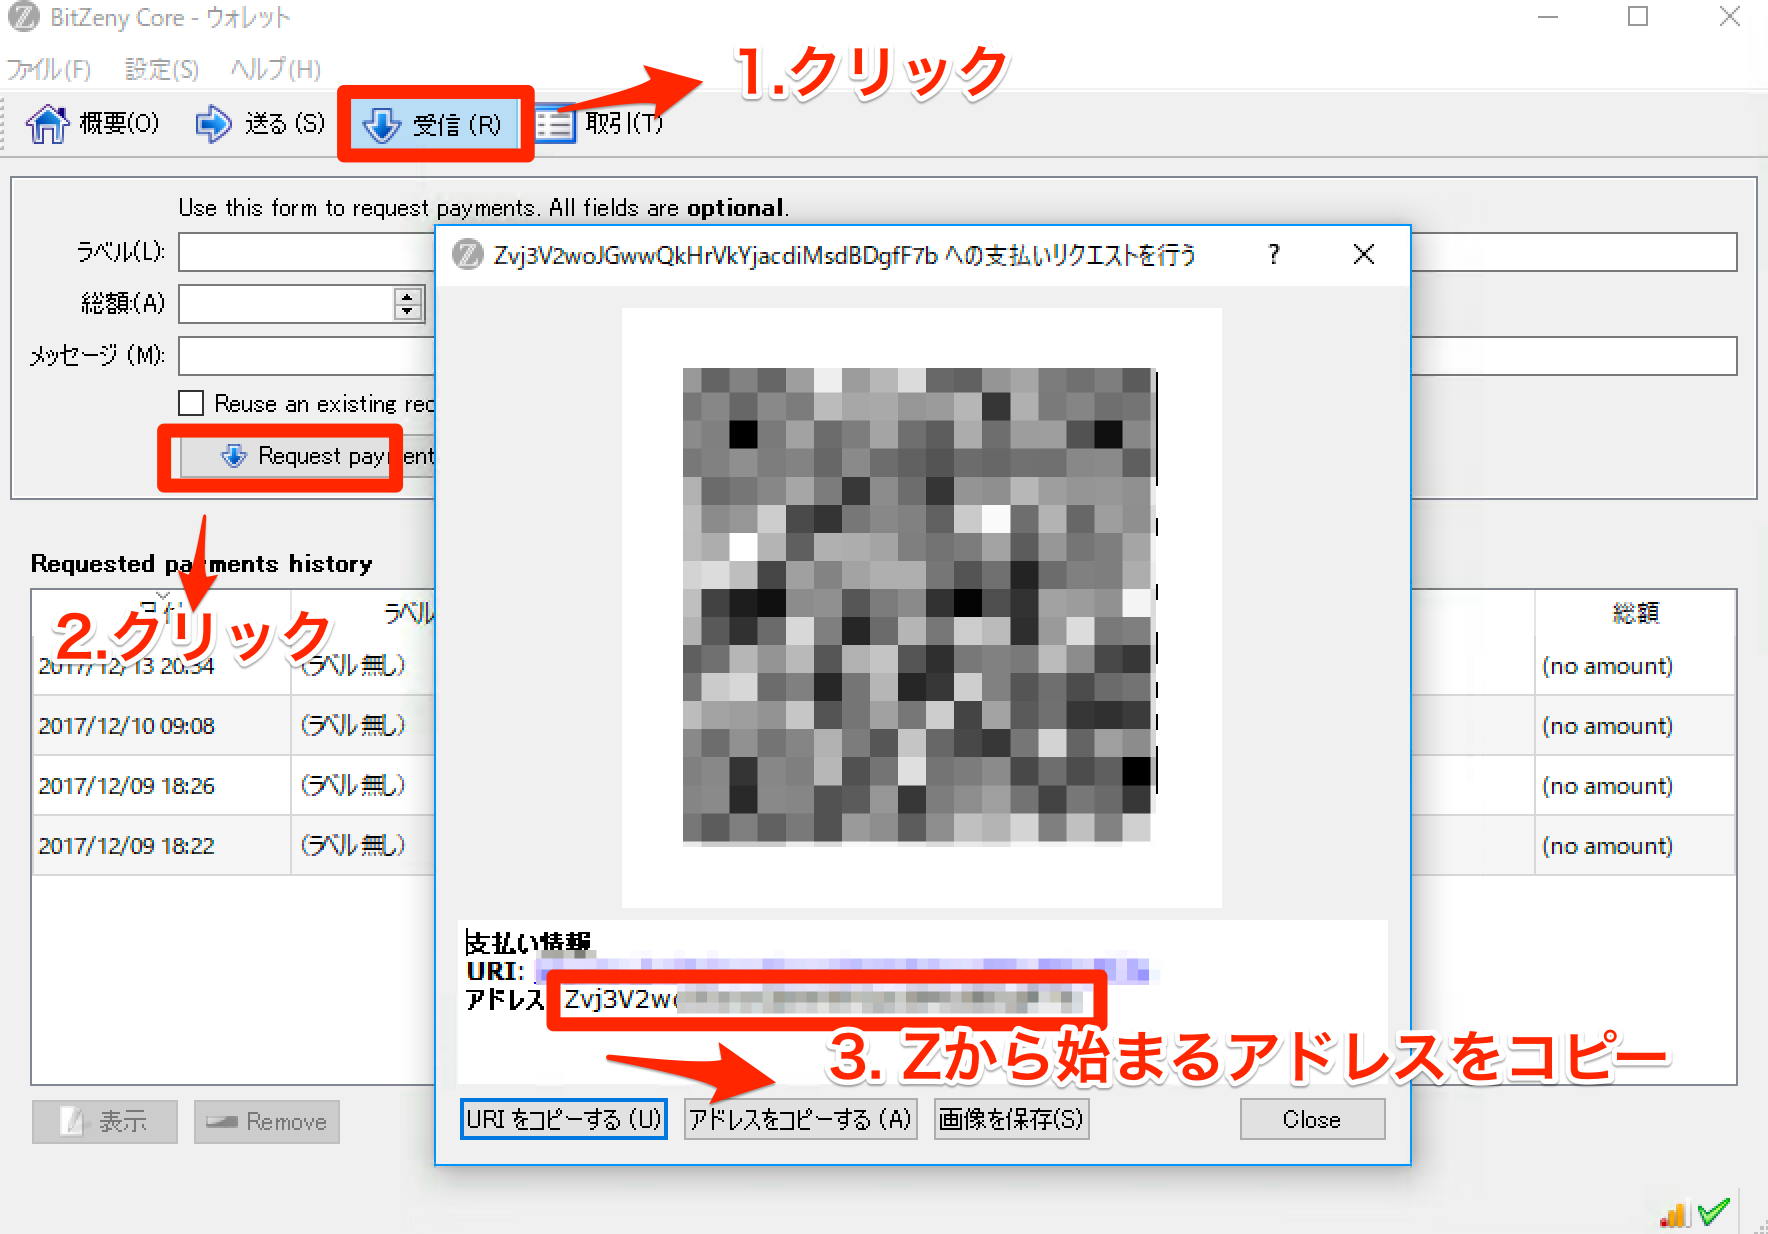Switch to the 送る (S) send tab
Viewport: 1768px width, 1234px height.
pos(259,123)
